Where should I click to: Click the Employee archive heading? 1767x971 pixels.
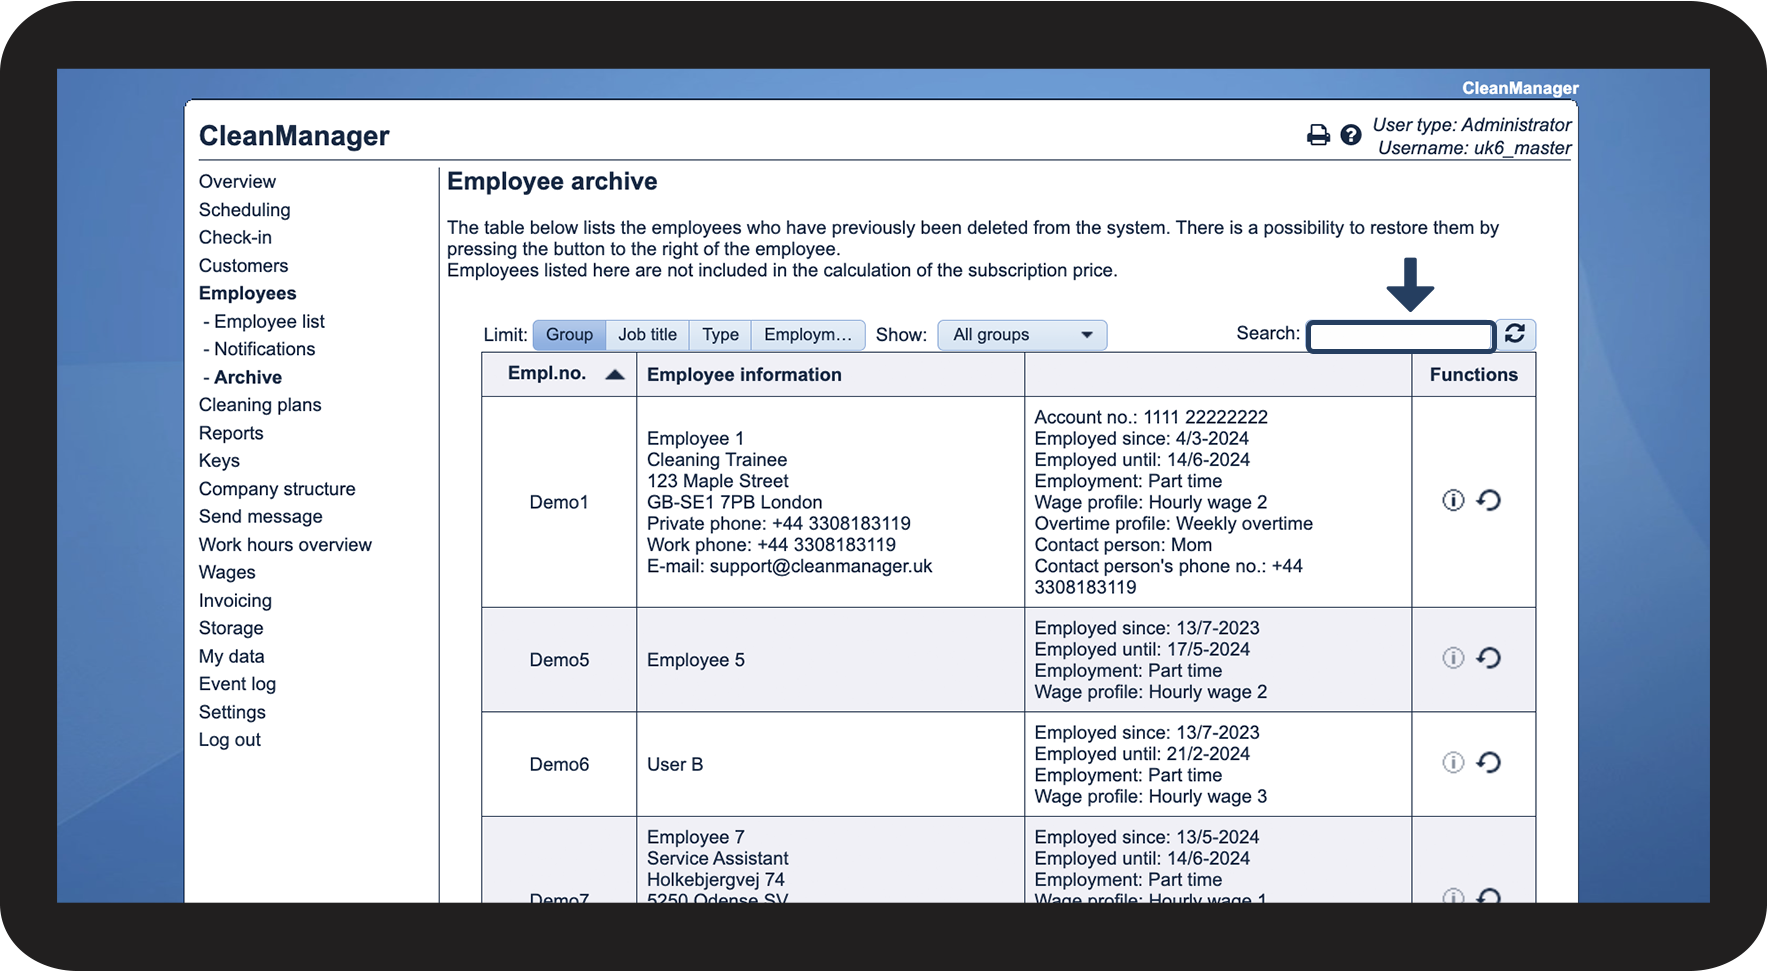(x=552, y=182)
